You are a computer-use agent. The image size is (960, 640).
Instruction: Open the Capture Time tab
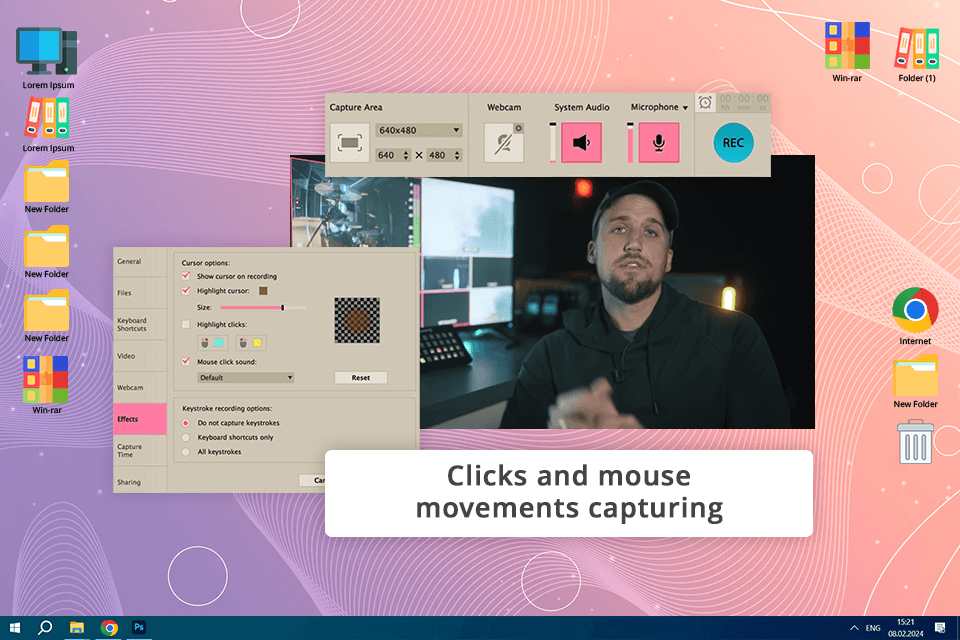(140, 451)
